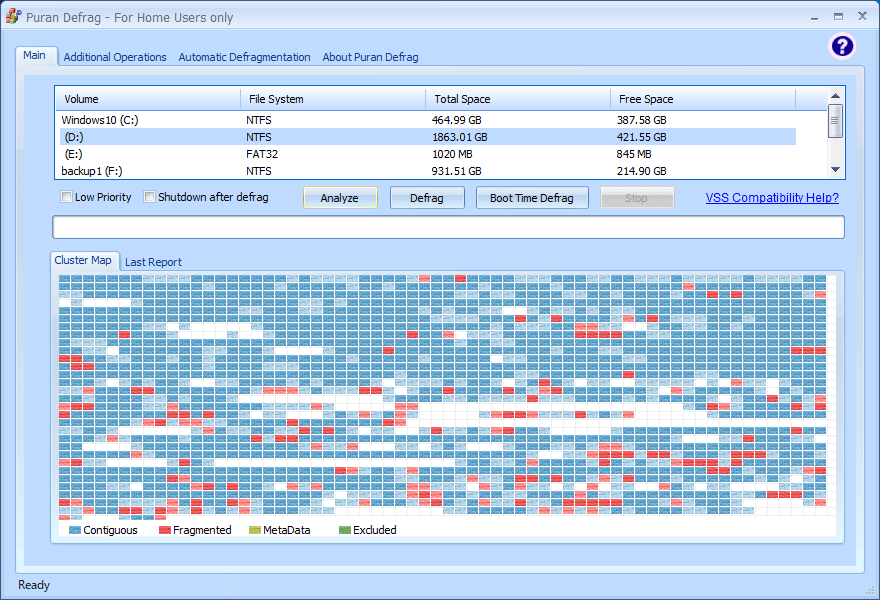This screenshot has height=600, width=880.
Task: Close the Puran Defrag window
Action: (x=863, y=16)
